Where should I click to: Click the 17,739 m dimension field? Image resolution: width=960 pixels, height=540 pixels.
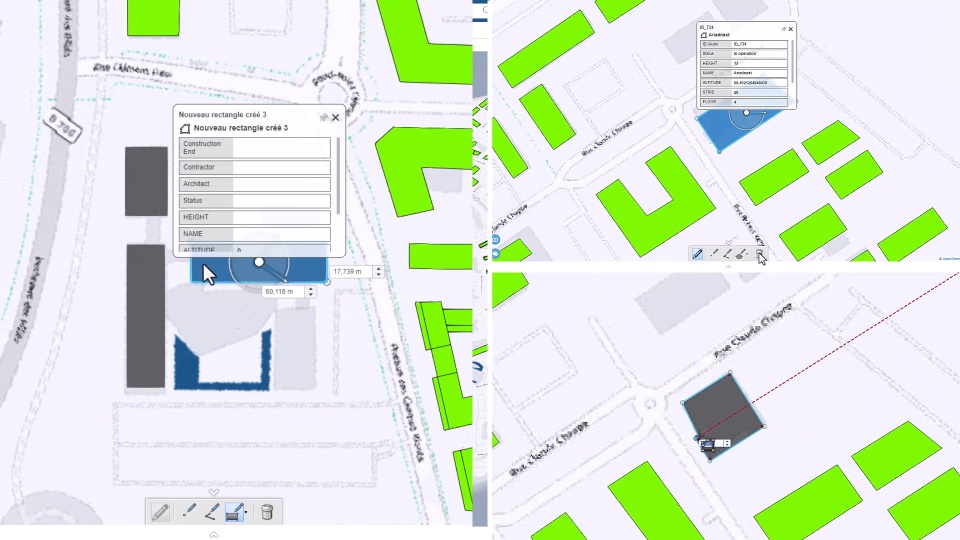pos(351,271)
